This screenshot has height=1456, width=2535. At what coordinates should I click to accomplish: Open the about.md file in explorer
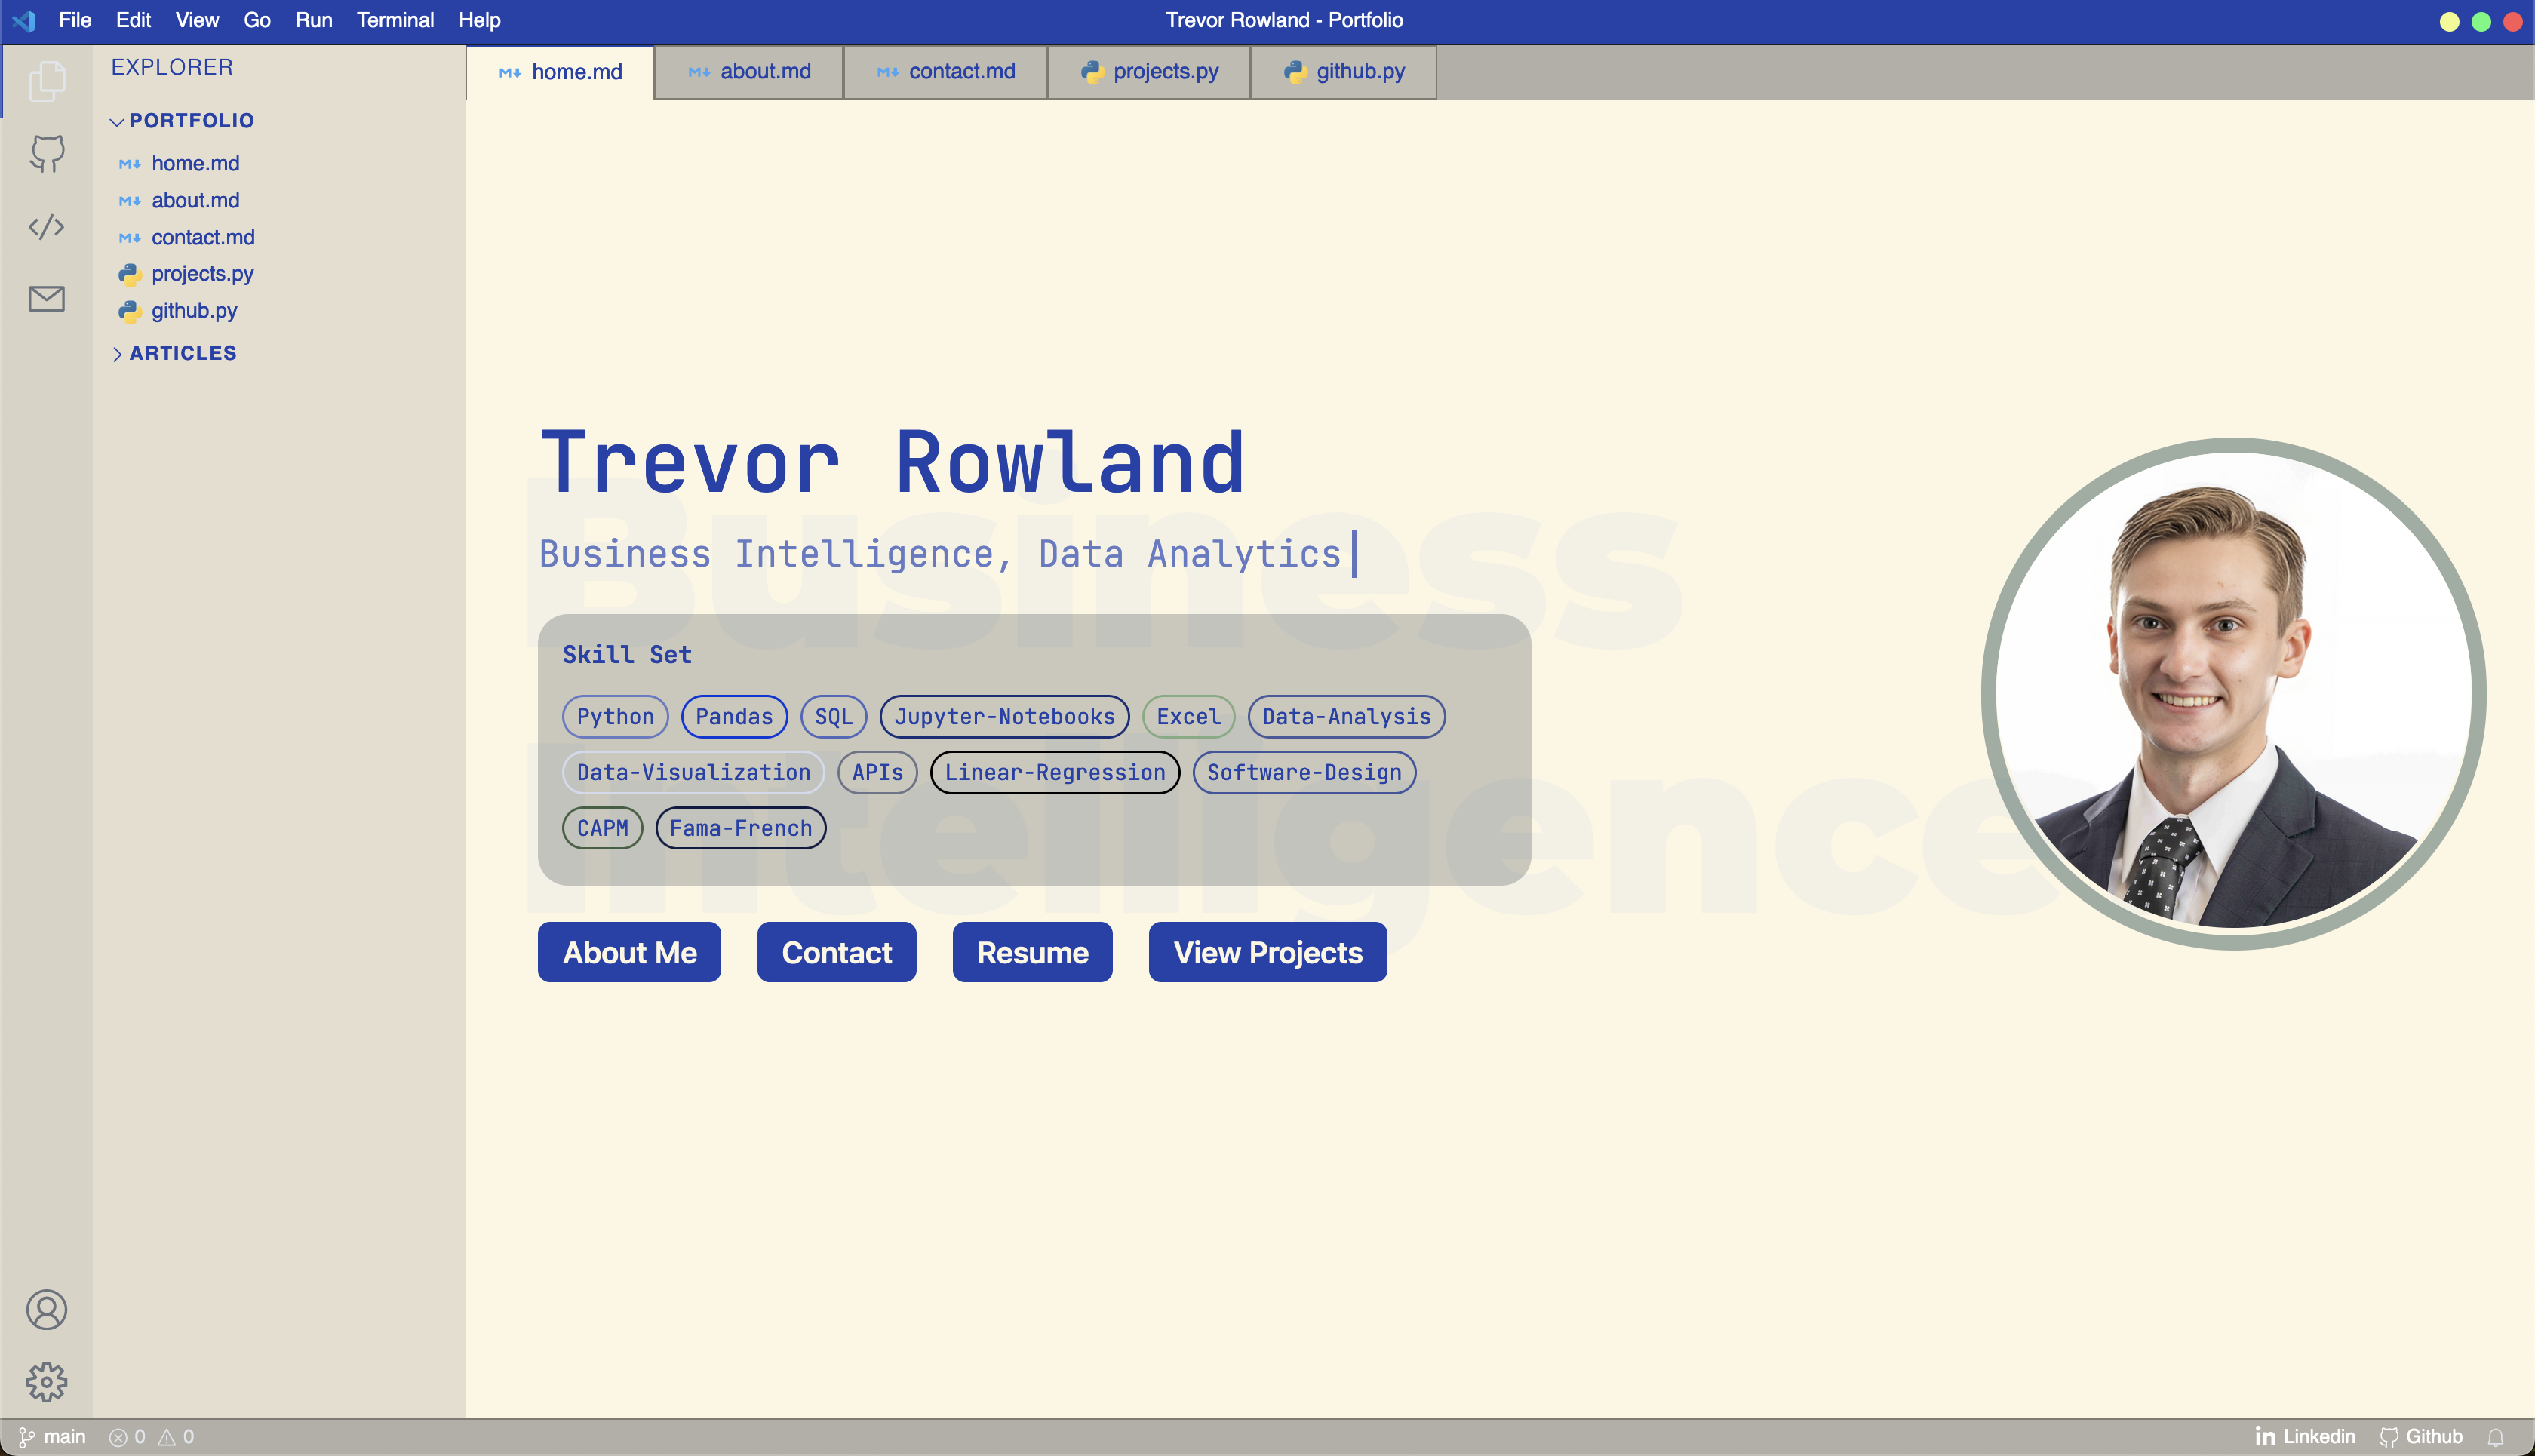pyautogui.click(x=195, y=198)
